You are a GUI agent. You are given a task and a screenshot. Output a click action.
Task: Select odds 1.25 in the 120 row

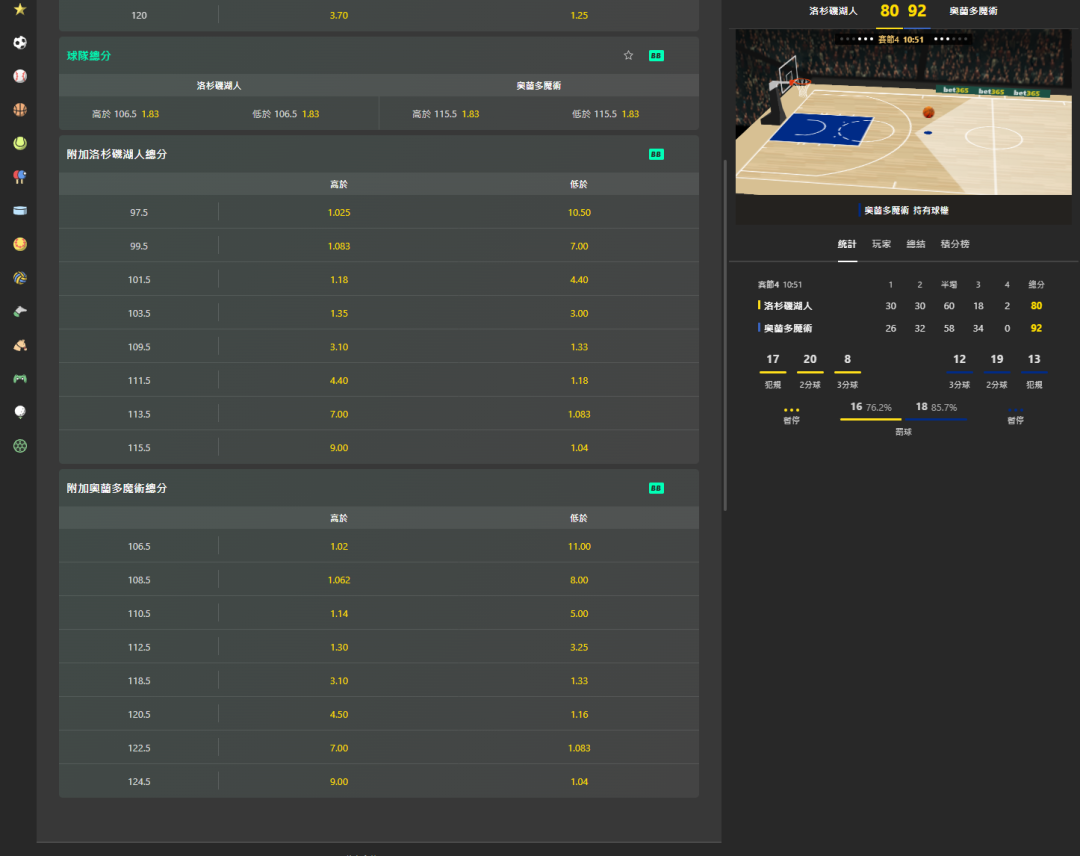click(x=579, y=15)
